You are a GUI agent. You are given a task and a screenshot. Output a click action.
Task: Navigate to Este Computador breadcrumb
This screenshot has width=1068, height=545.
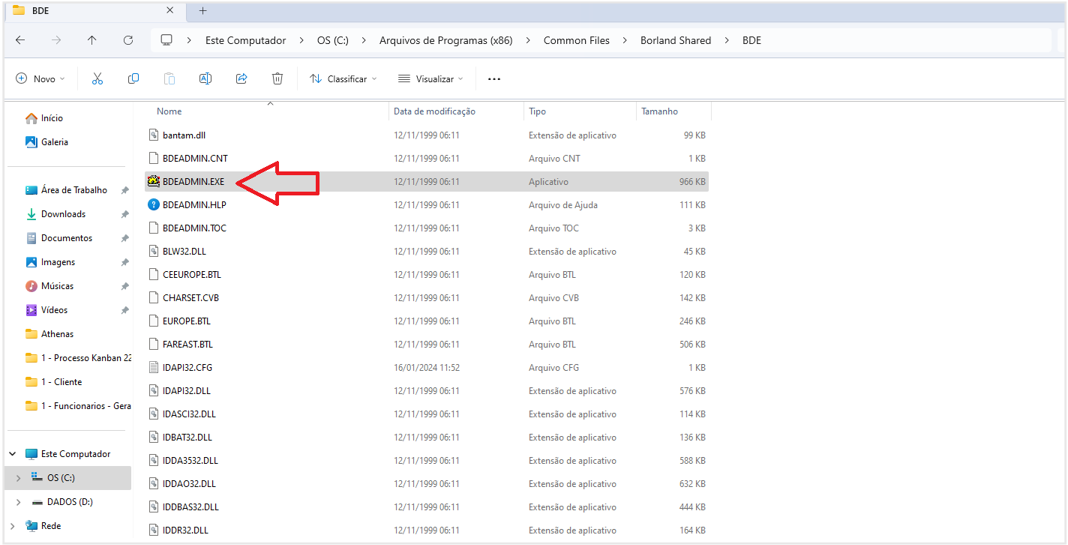245,40
